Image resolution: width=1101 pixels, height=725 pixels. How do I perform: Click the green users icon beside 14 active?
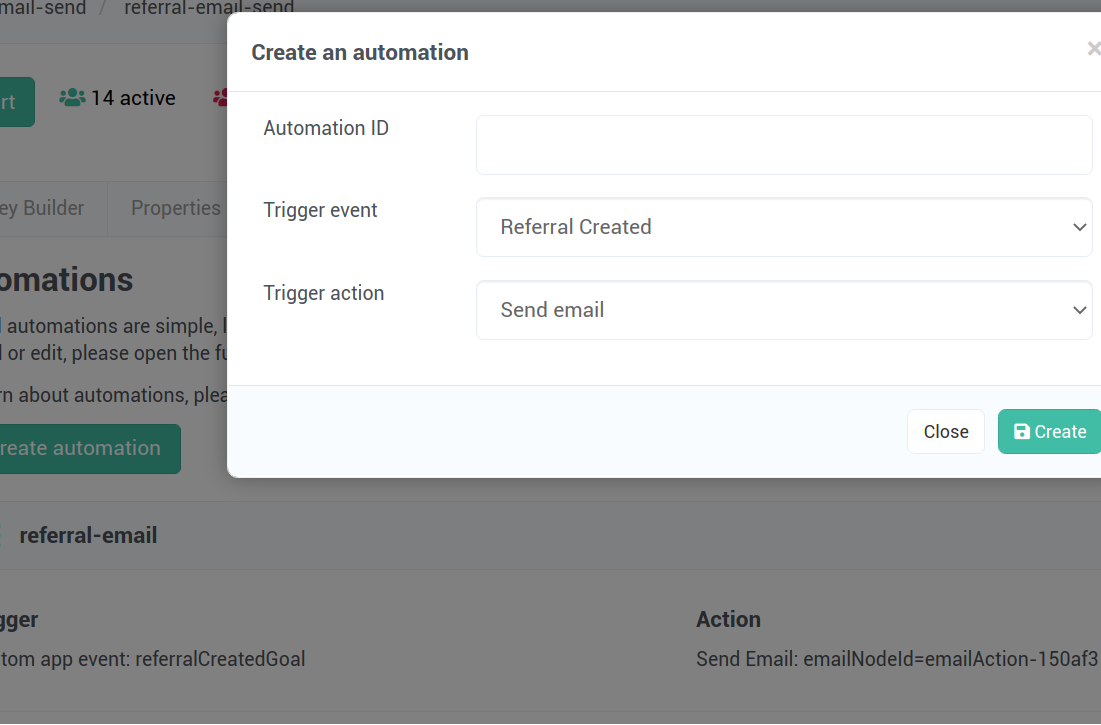[72, 98]
